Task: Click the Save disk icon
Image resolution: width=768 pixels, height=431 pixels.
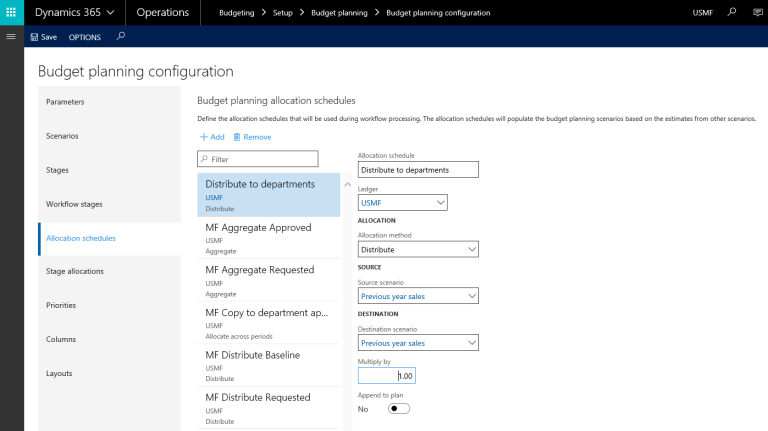Action: (x=34, y=37)
